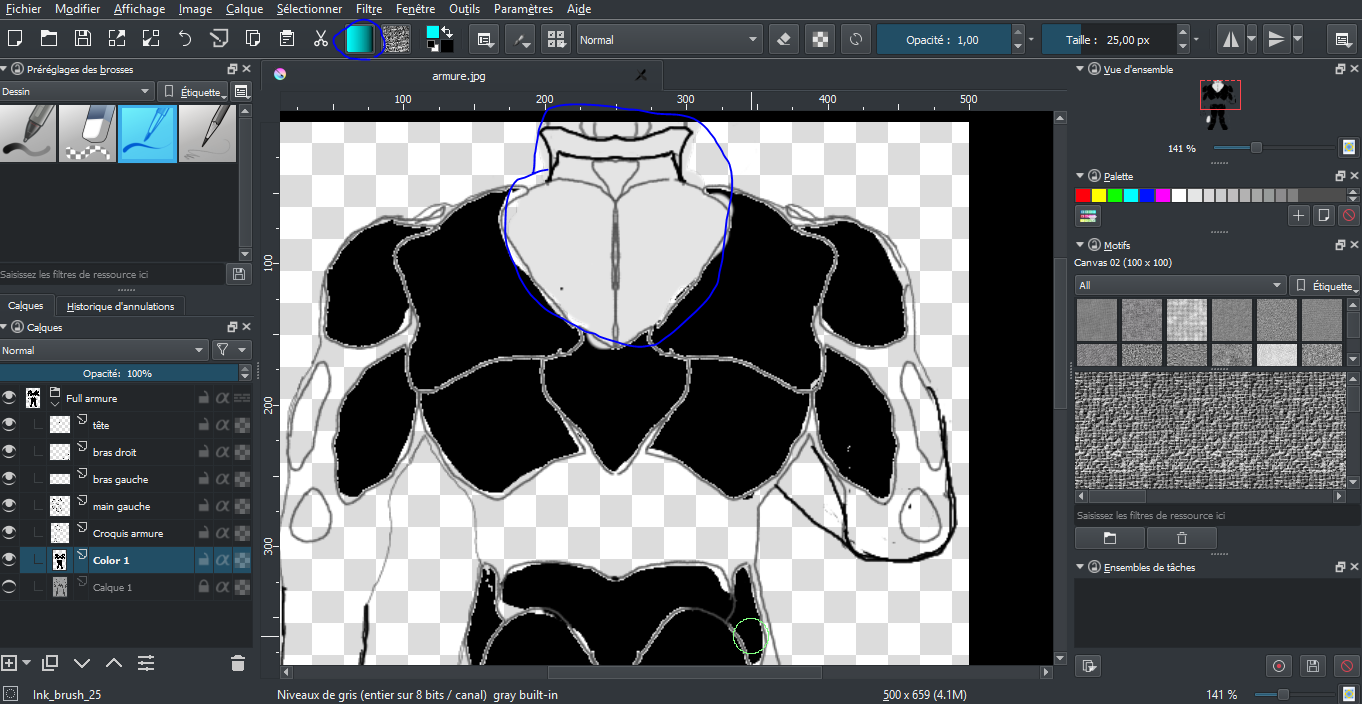Expand the Dessin brush tag dropdown
The image size is (1362, 704).
tap(77, 91)
